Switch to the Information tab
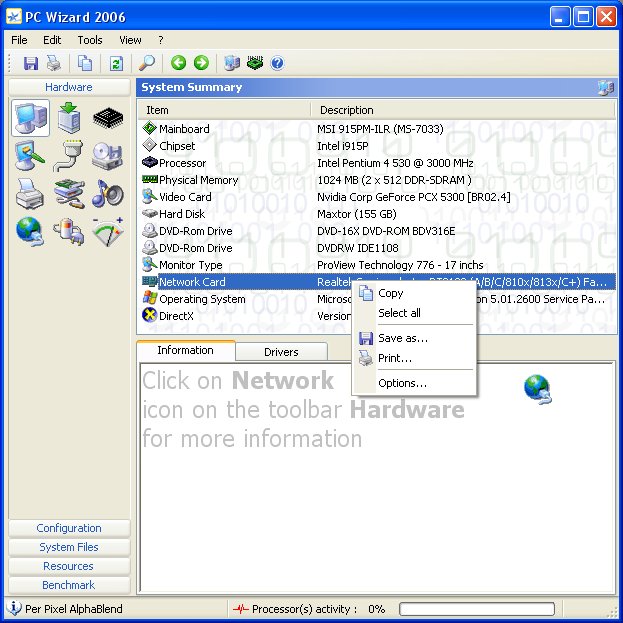 tap(186, 350)
